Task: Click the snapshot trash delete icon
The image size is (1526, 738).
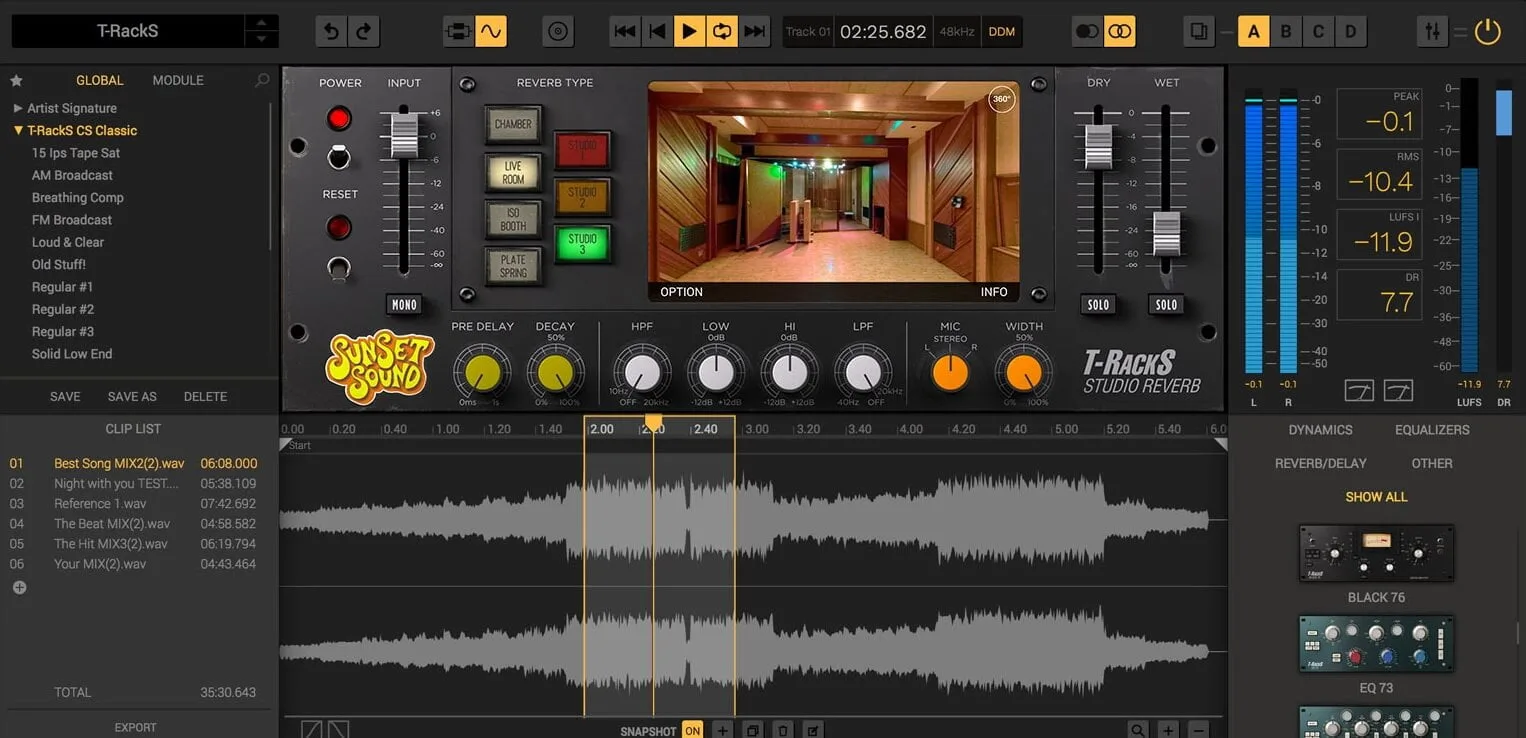Action: (x=784, y=731)
